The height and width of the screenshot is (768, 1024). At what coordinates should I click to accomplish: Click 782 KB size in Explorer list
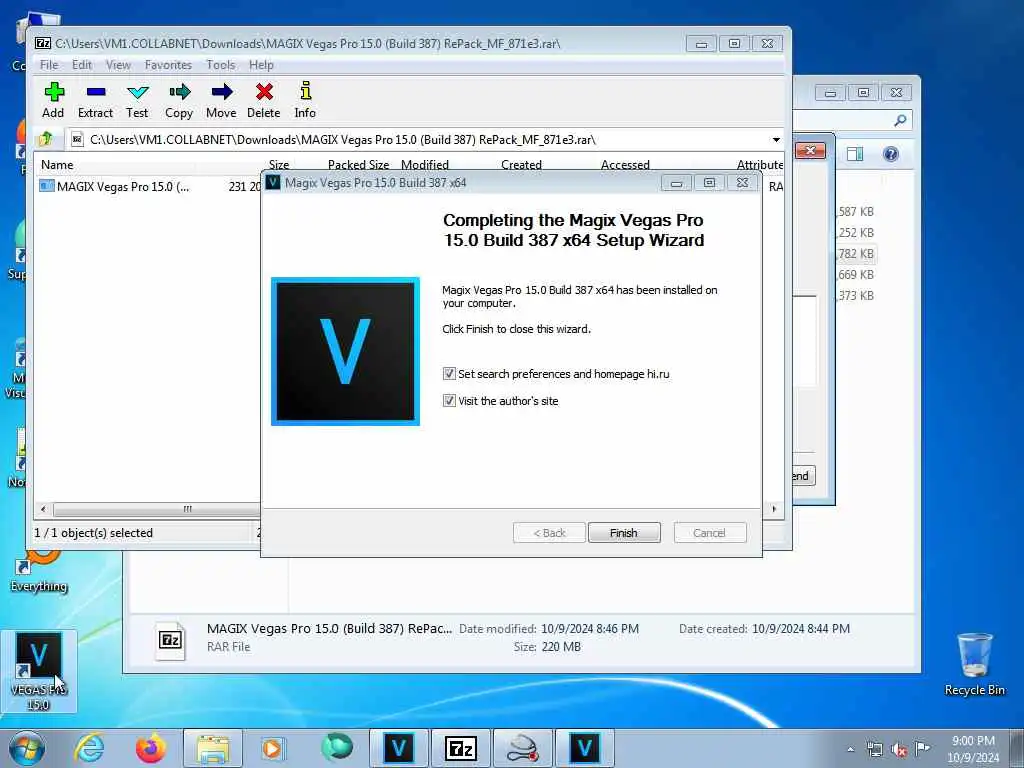tap(856, 253)
